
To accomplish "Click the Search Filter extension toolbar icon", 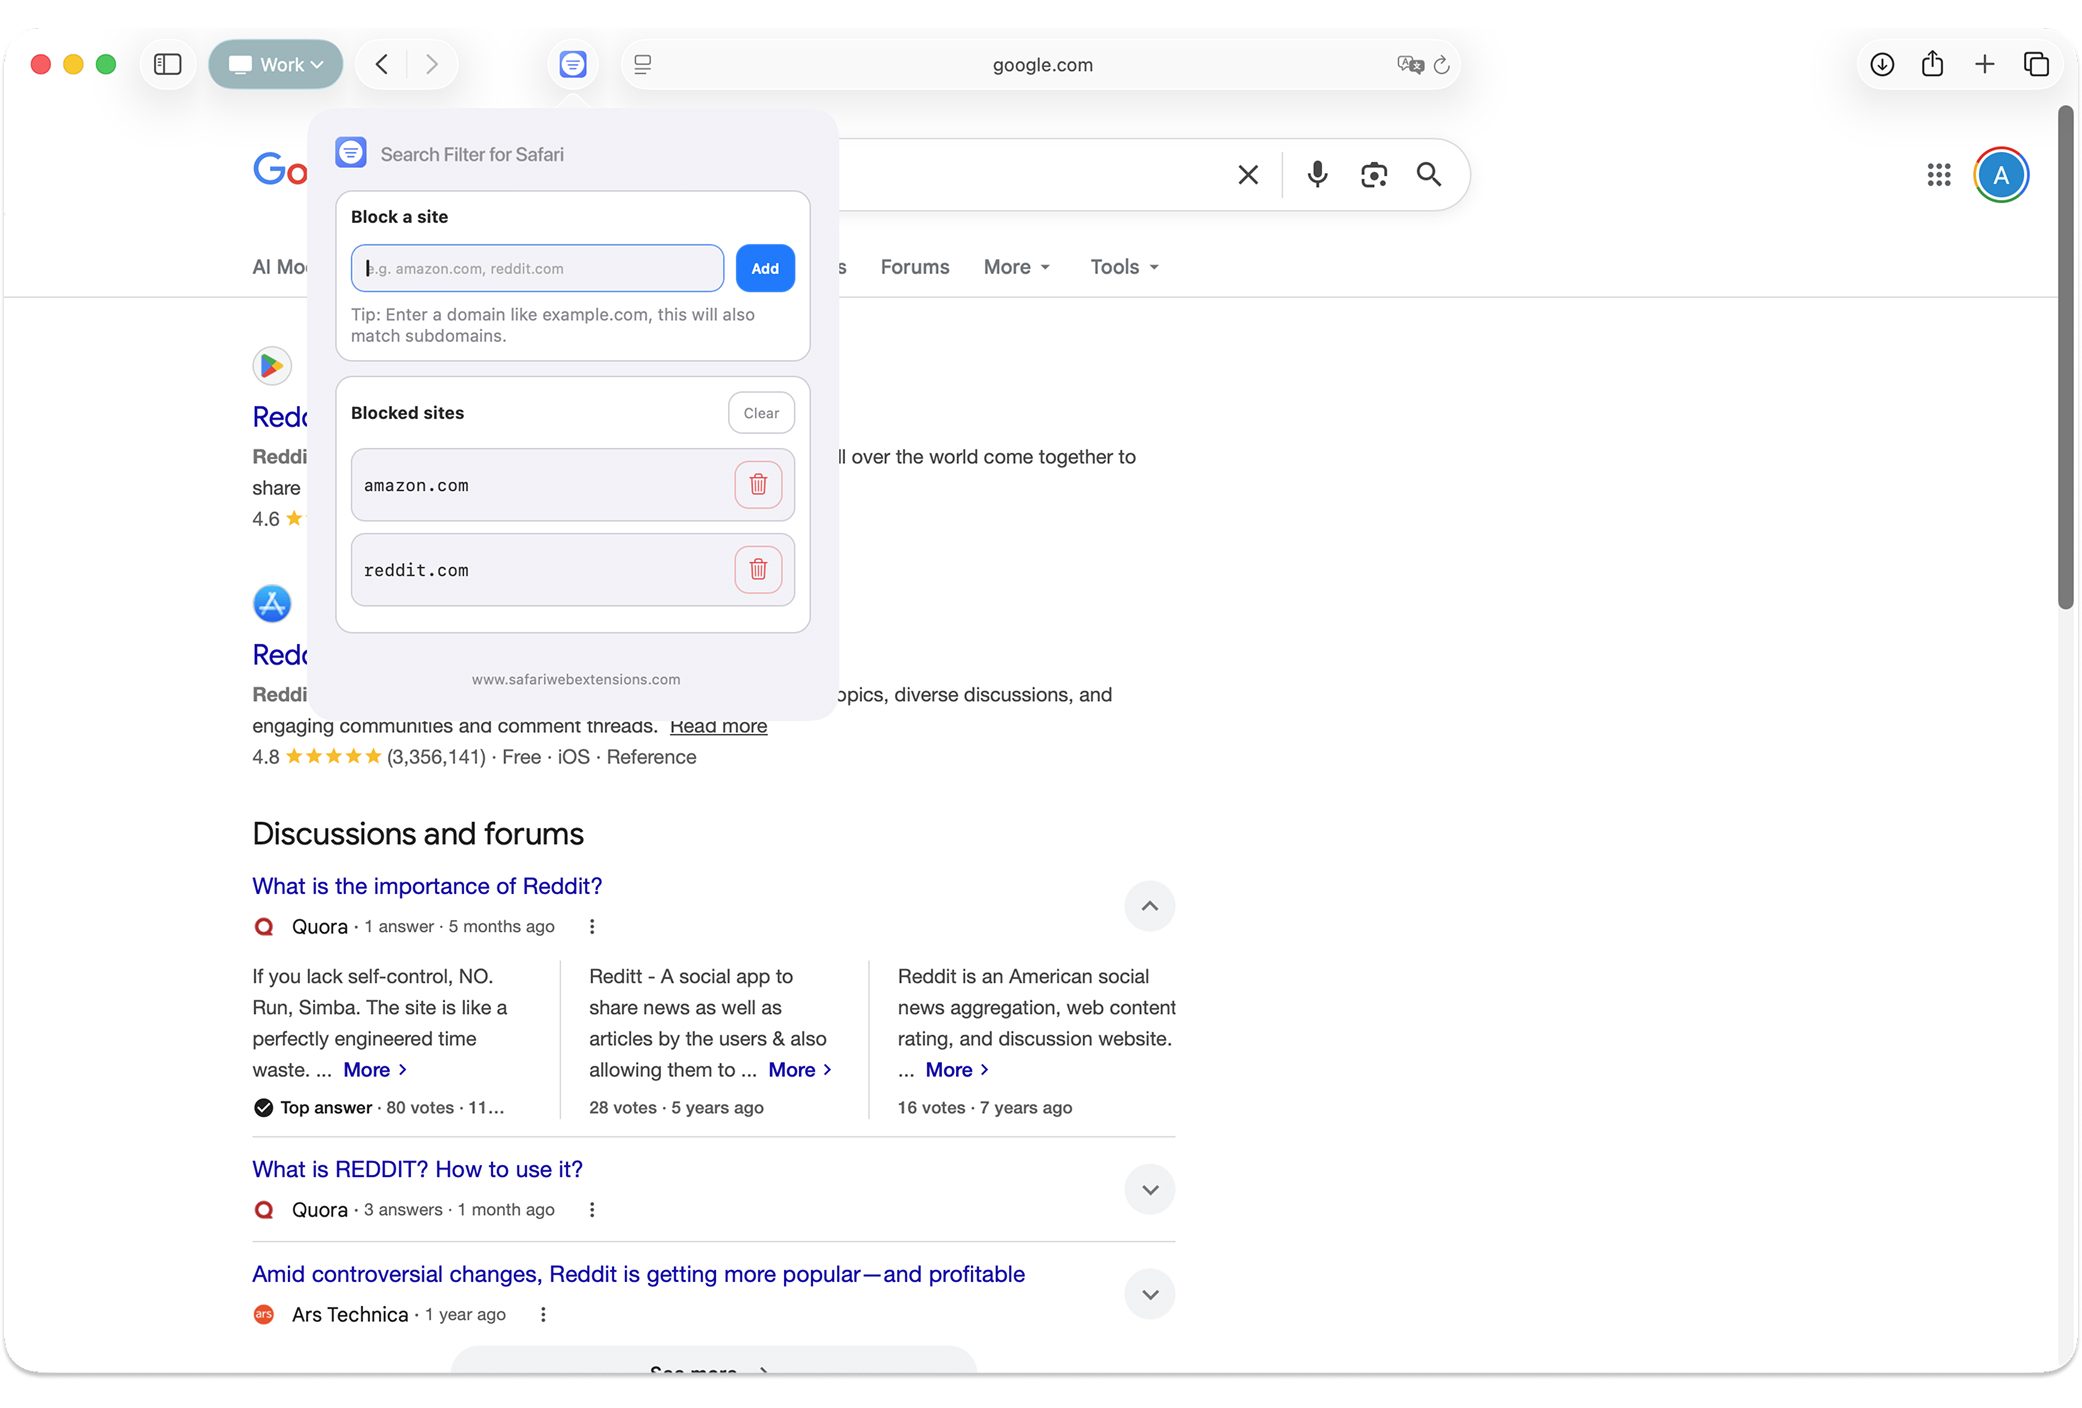I will point(572,65).
